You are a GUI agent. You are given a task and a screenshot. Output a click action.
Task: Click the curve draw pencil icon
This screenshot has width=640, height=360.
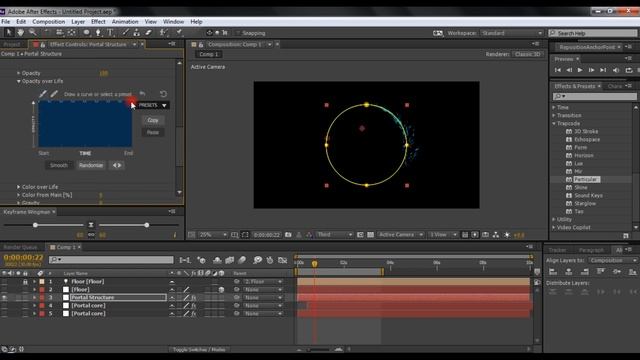tap(54, 94)
